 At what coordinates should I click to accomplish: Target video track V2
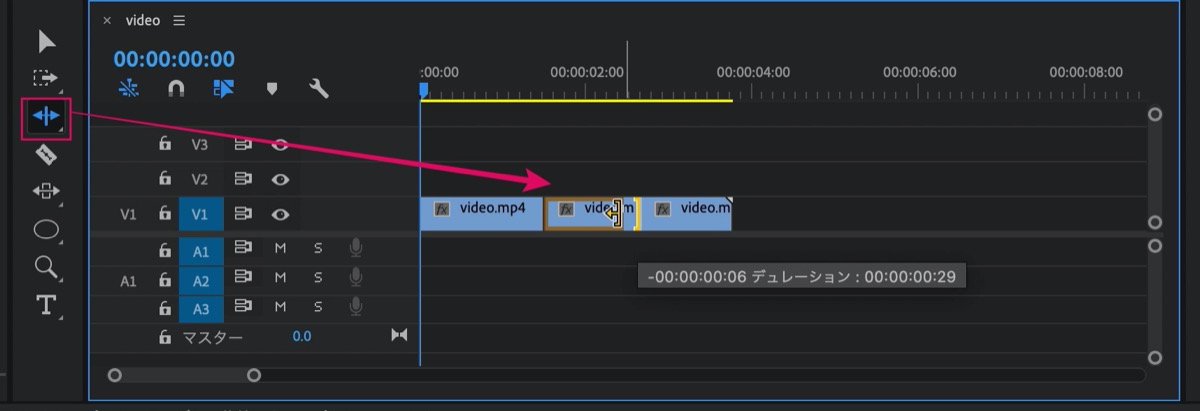[x=200, y=179]
